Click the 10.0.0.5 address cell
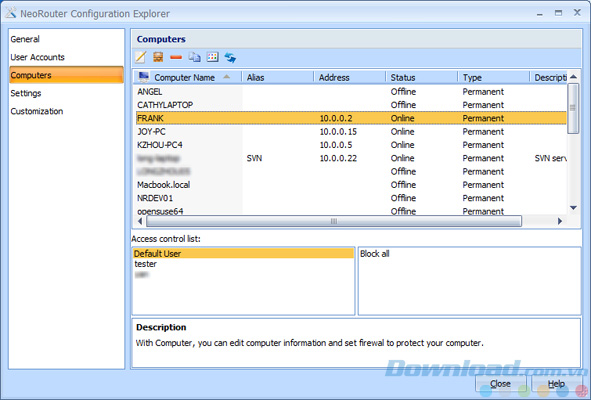This screenshot has height=400, width=591. pos(336,145)
